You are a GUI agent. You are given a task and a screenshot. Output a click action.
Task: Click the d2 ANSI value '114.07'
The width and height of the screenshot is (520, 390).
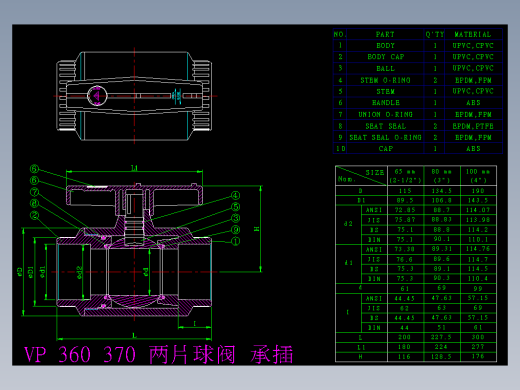click(478, 210)
